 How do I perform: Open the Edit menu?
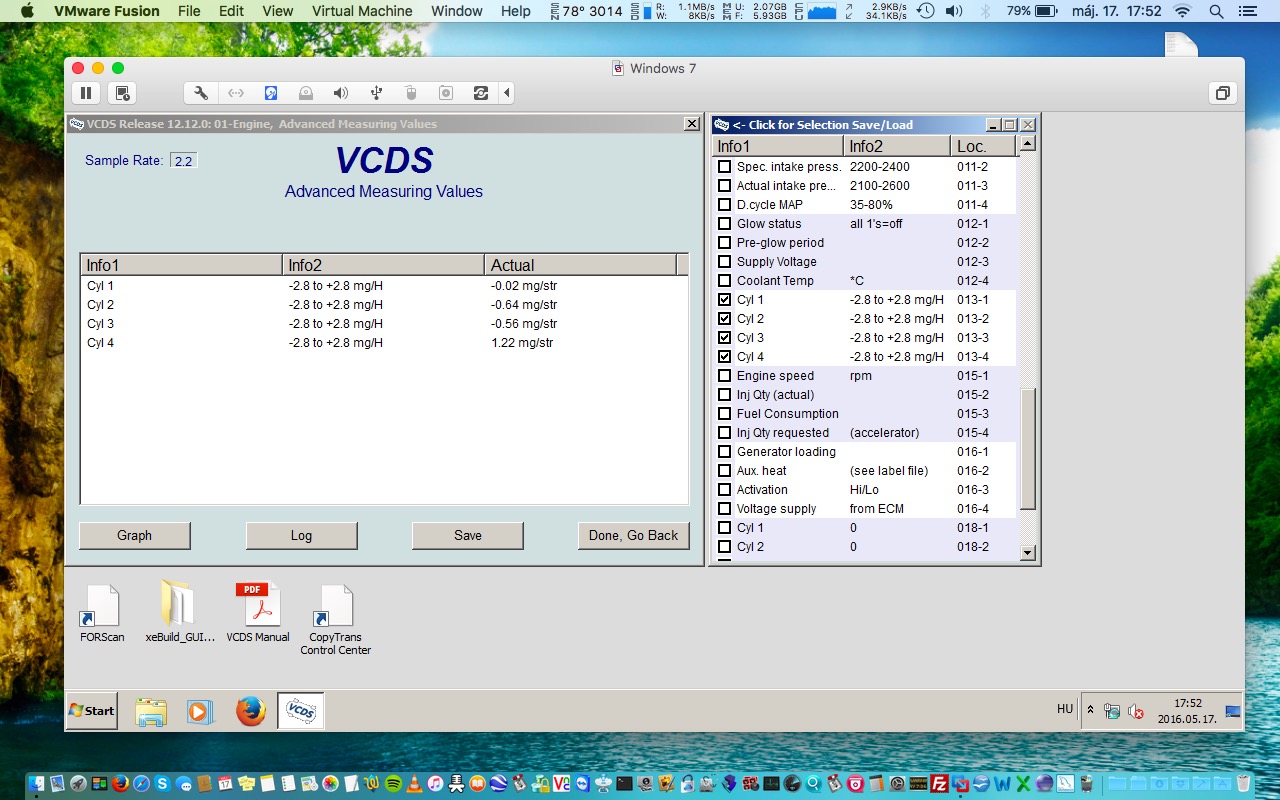231,11
